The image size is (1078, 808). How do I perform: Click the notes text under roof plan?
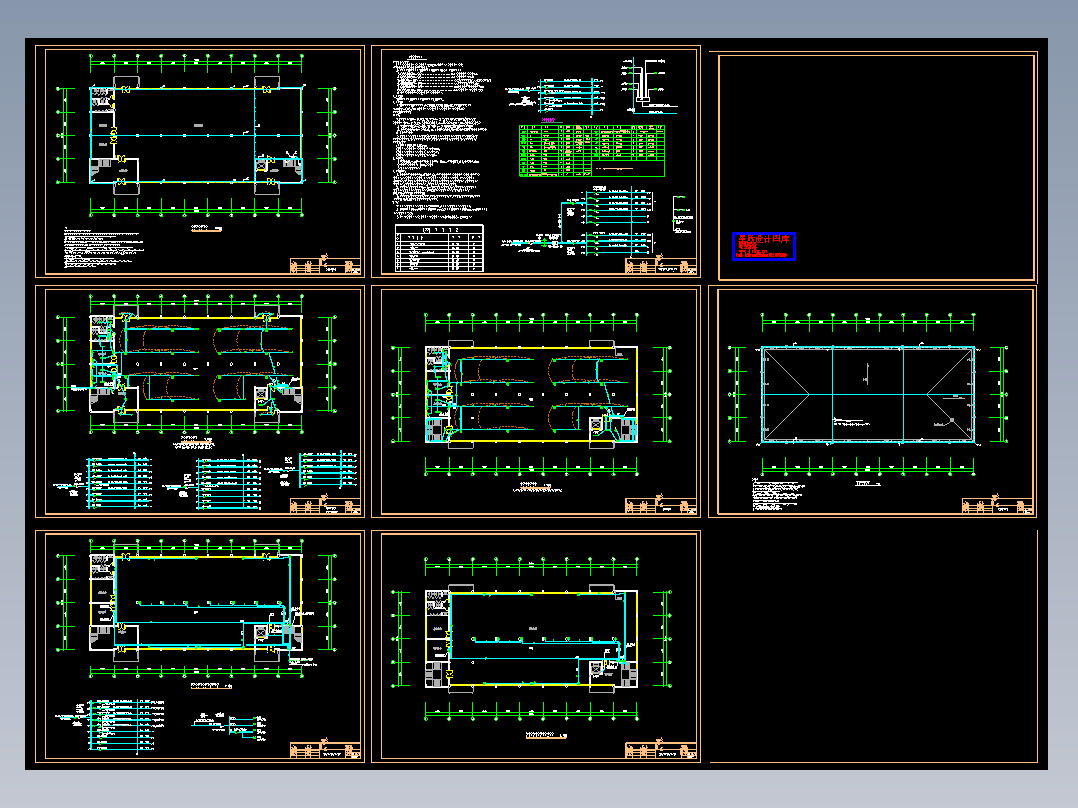click(778, 494)
